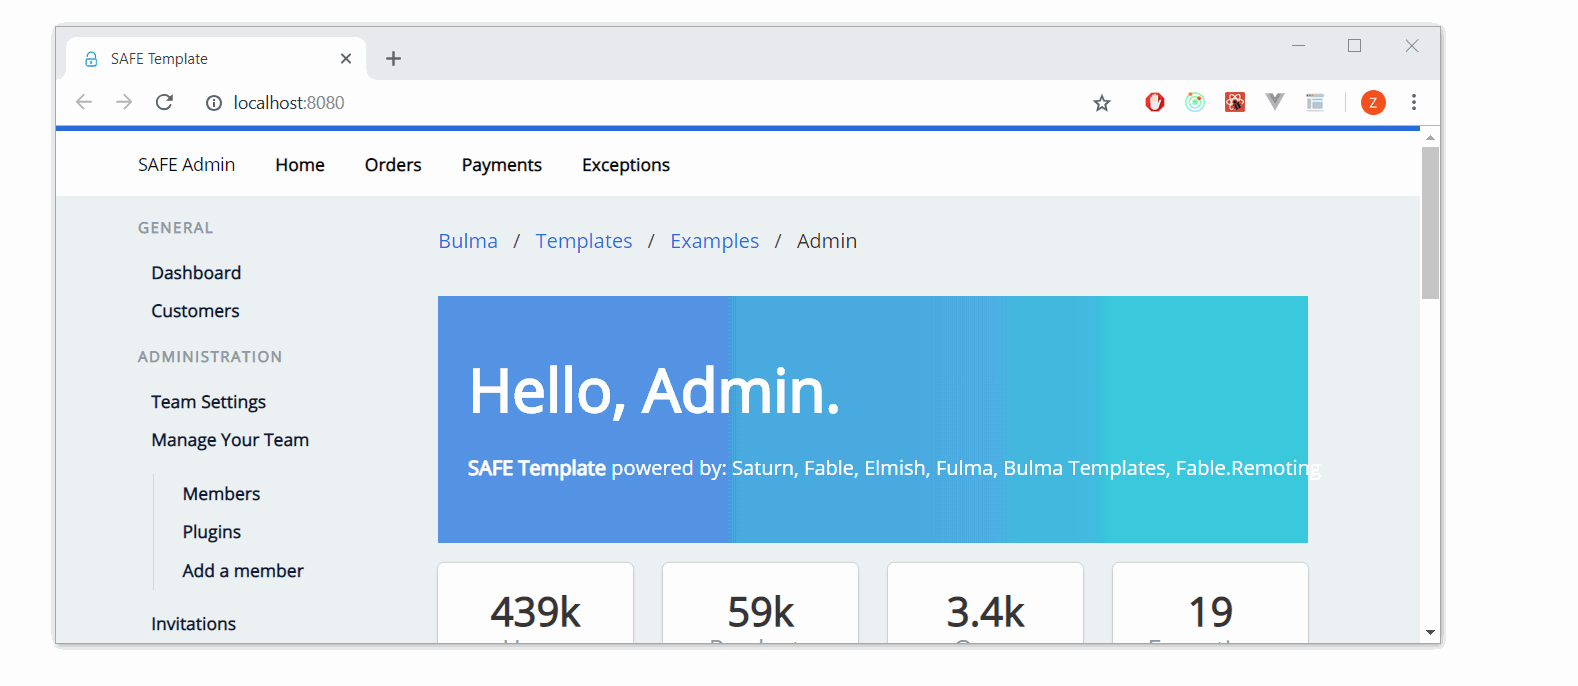Reload the localhost page
Image resolution: width=1578 pixels, height=686 pixels.
(x=165, y=102)
